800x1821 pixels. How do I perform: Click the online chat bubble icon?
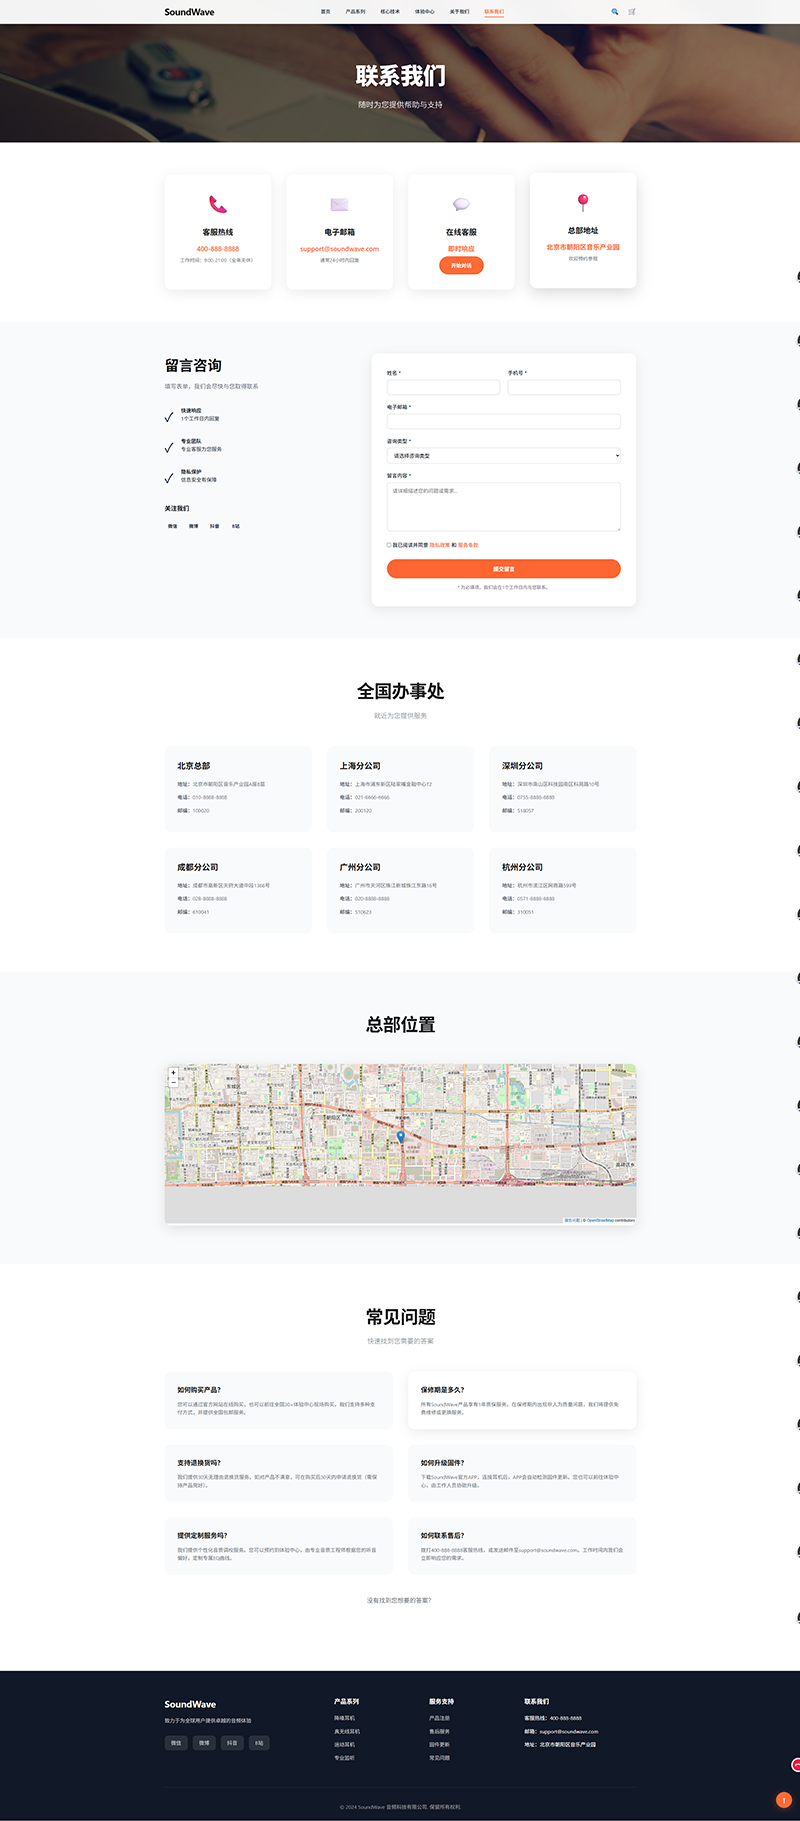(x=461, y=204)
